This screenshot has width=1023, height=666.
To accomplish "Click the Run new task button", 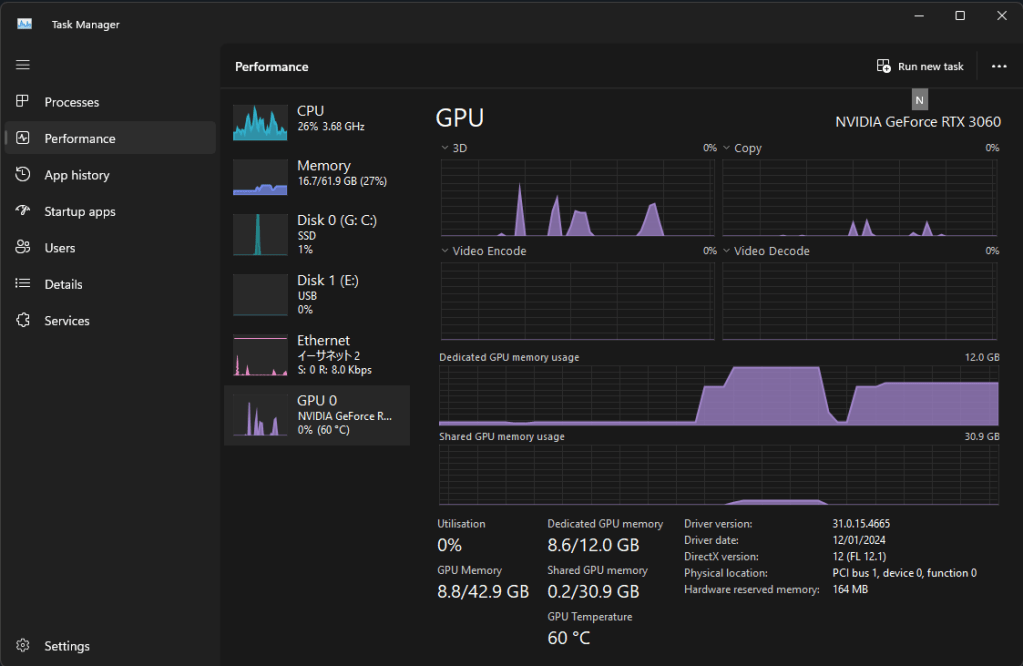I will [x=920, y=66].
